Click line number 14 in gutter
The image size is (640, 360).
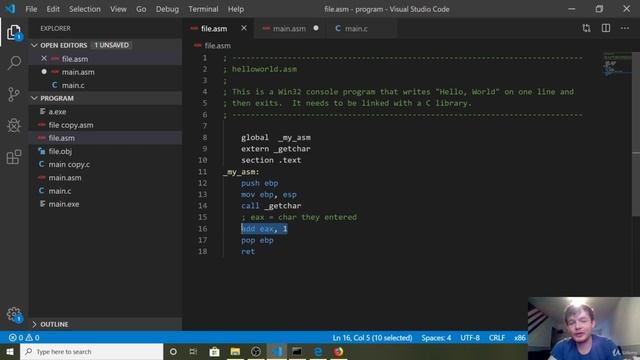(202, 206)
